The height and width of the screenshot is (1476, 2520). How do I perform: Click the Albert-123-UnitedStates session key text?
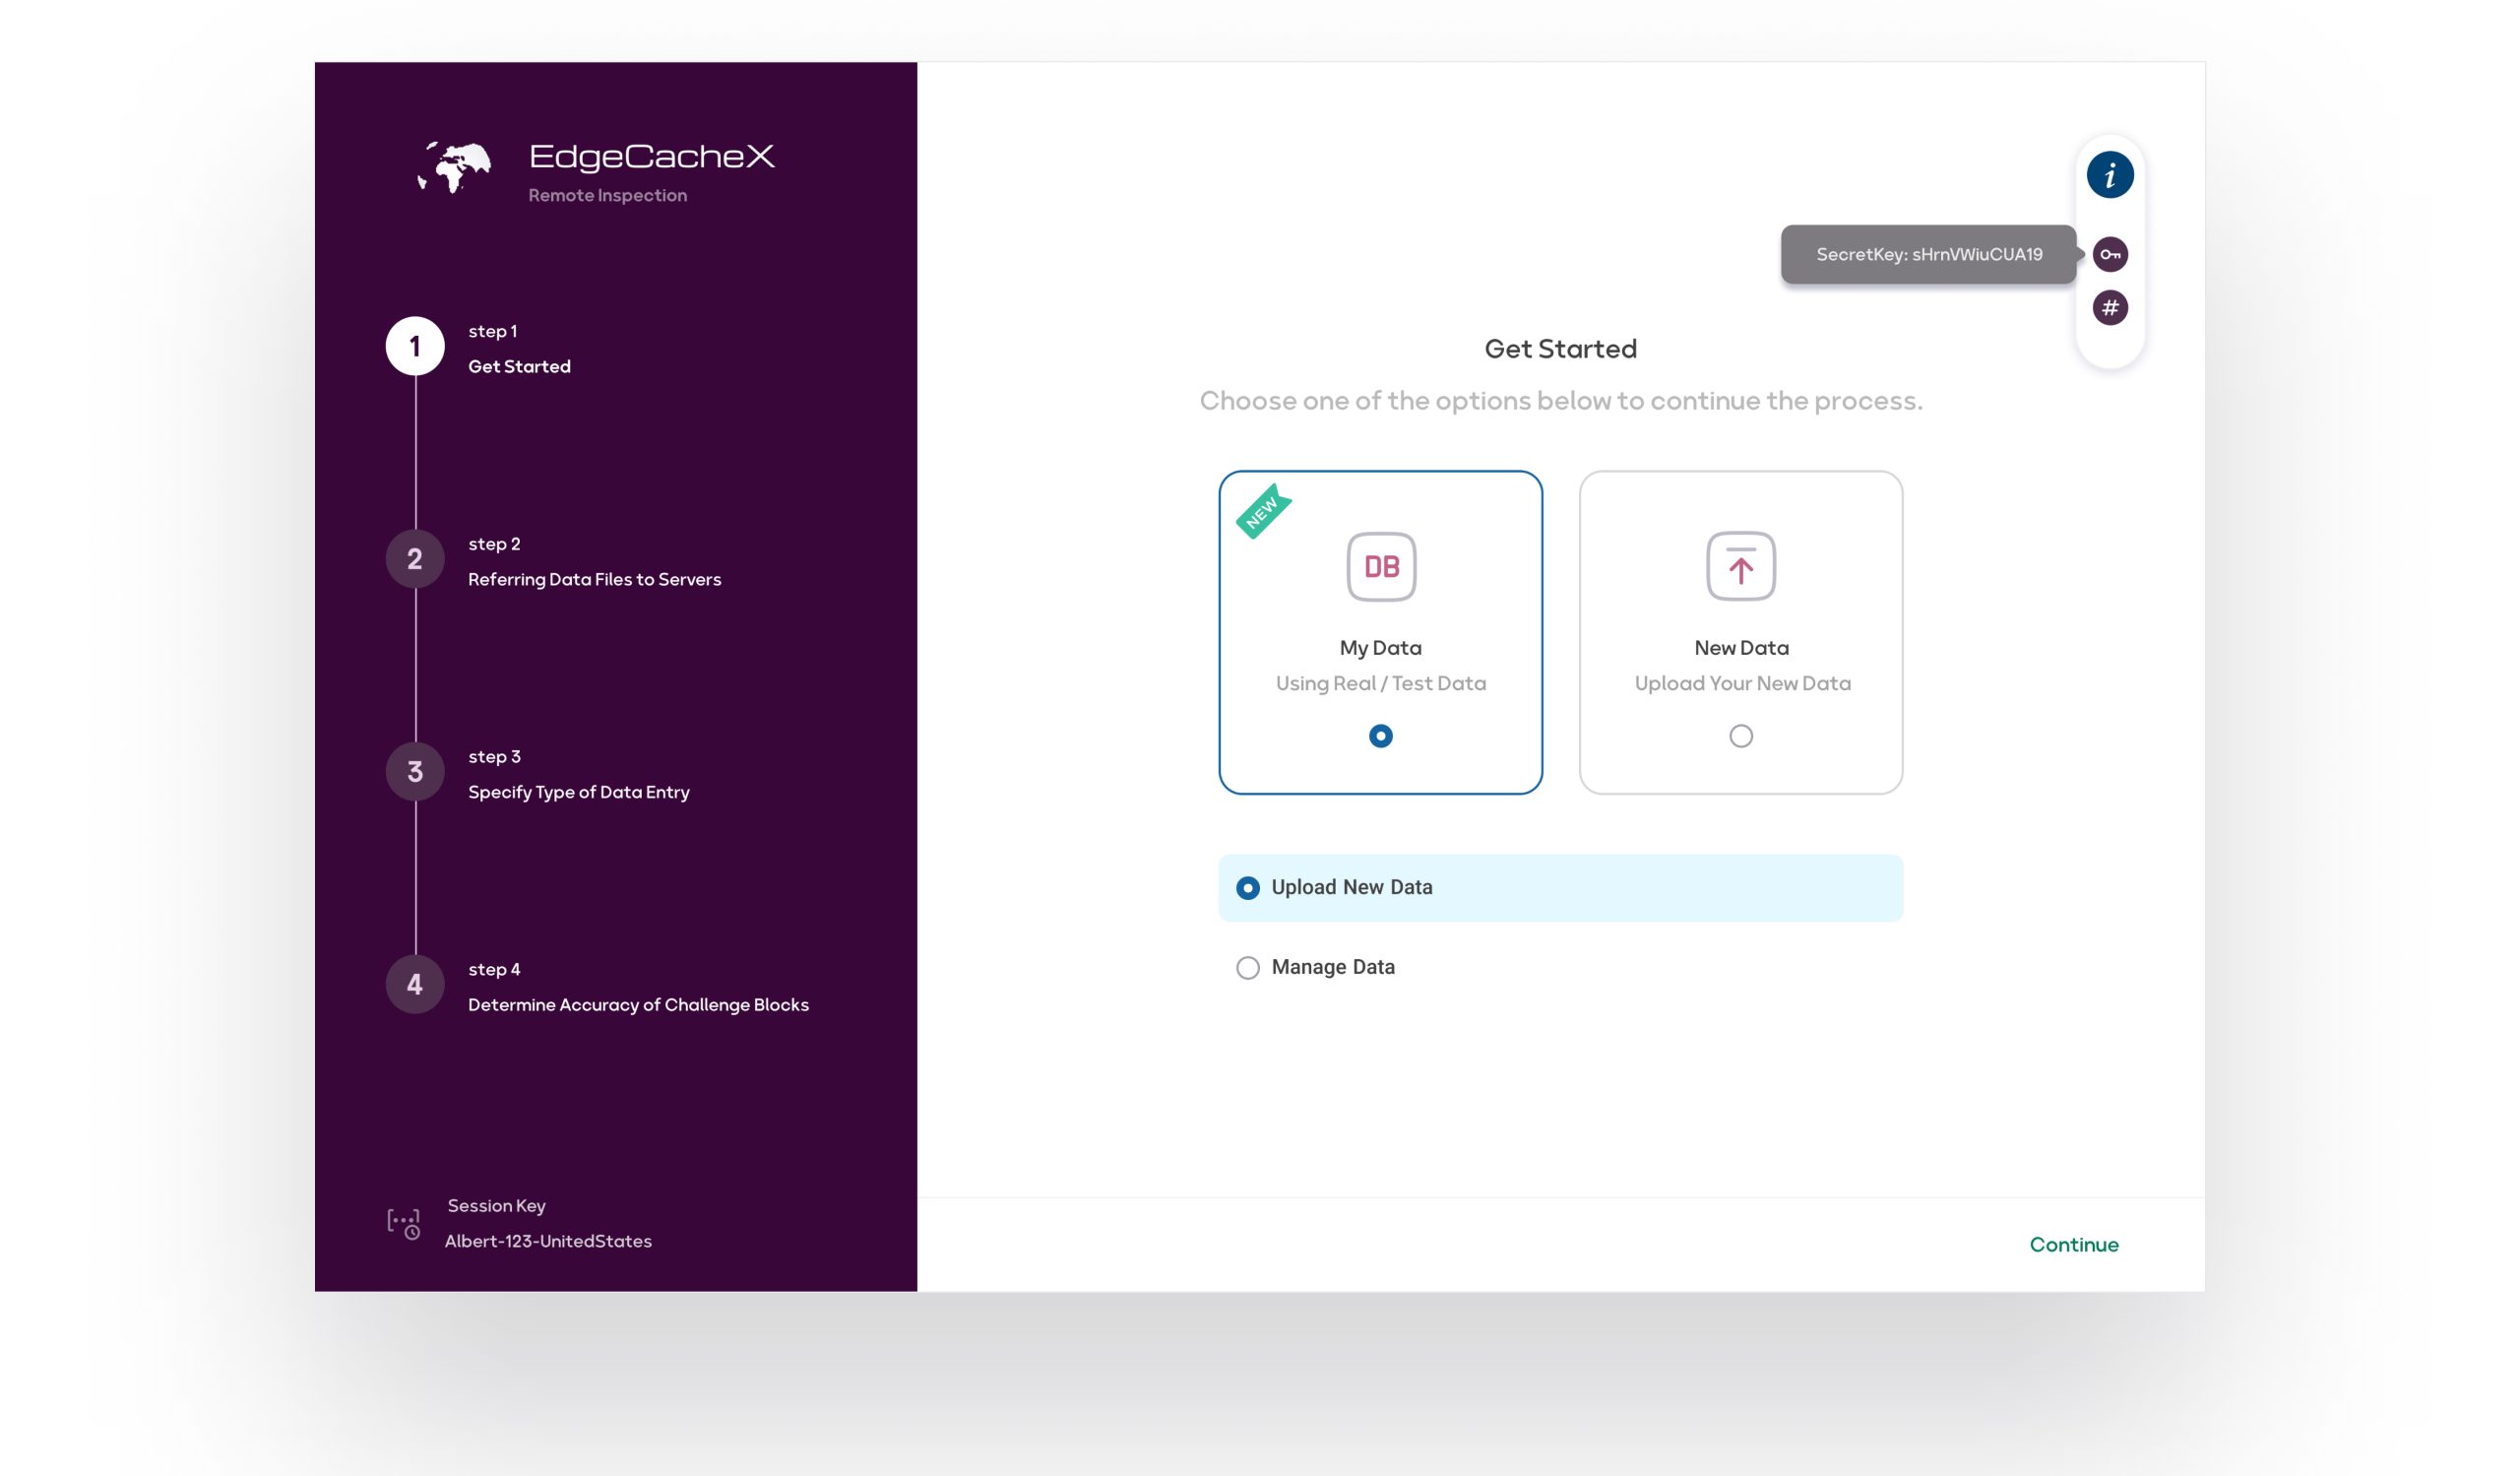pos(548,1241)
